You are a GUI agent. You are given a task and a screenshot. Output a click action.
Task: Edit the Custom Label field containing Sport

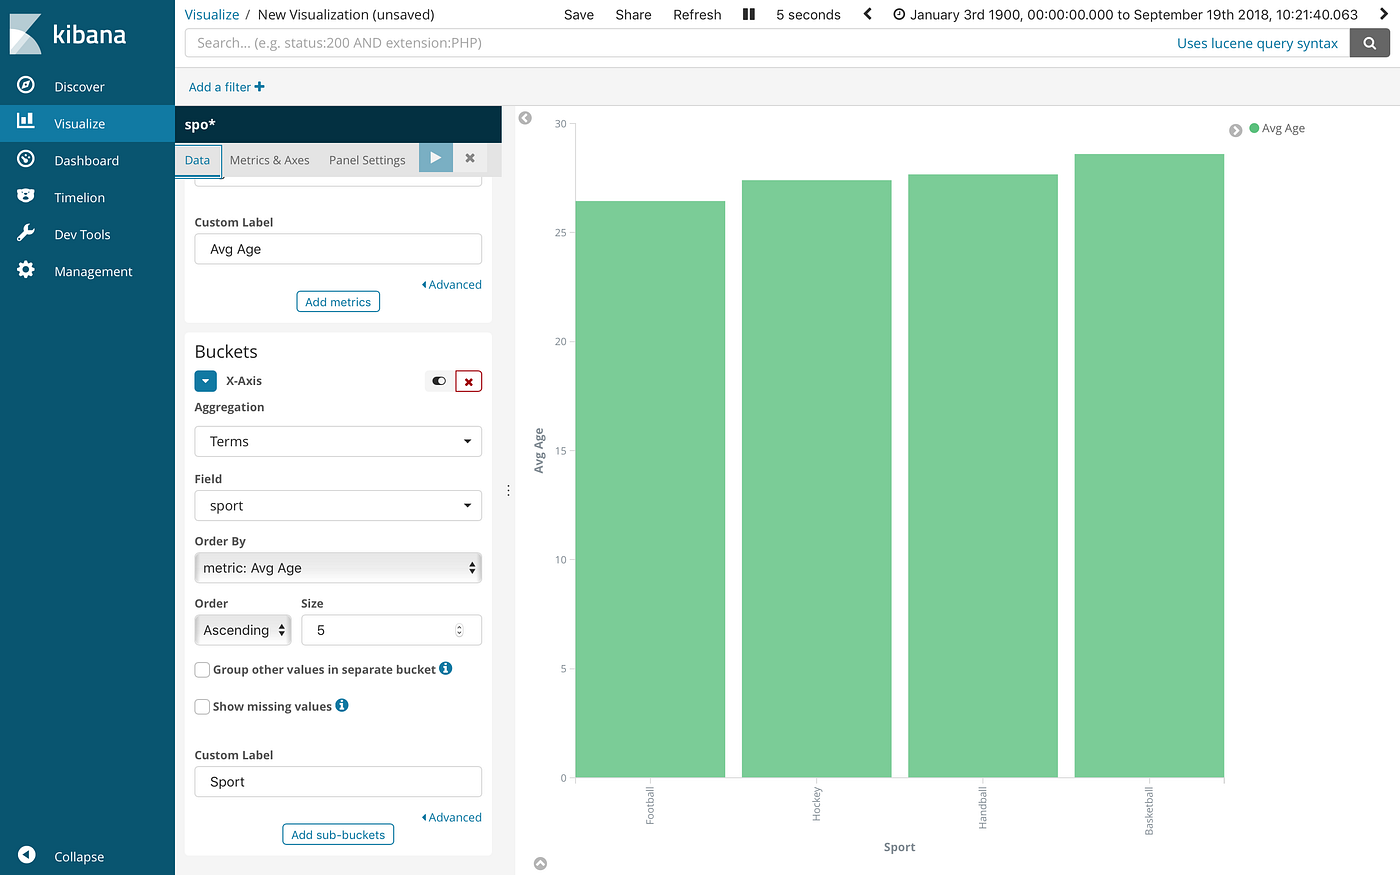[x=337, y=781]
